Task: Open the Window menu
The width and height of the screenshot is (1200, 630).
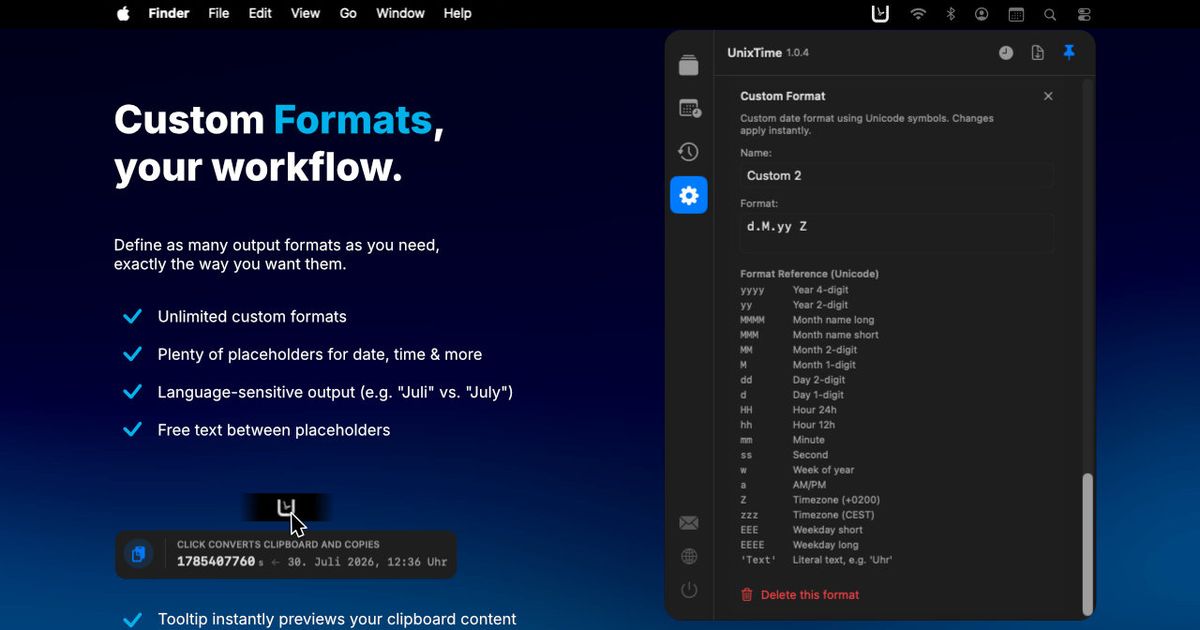Action: pos(401,14)
